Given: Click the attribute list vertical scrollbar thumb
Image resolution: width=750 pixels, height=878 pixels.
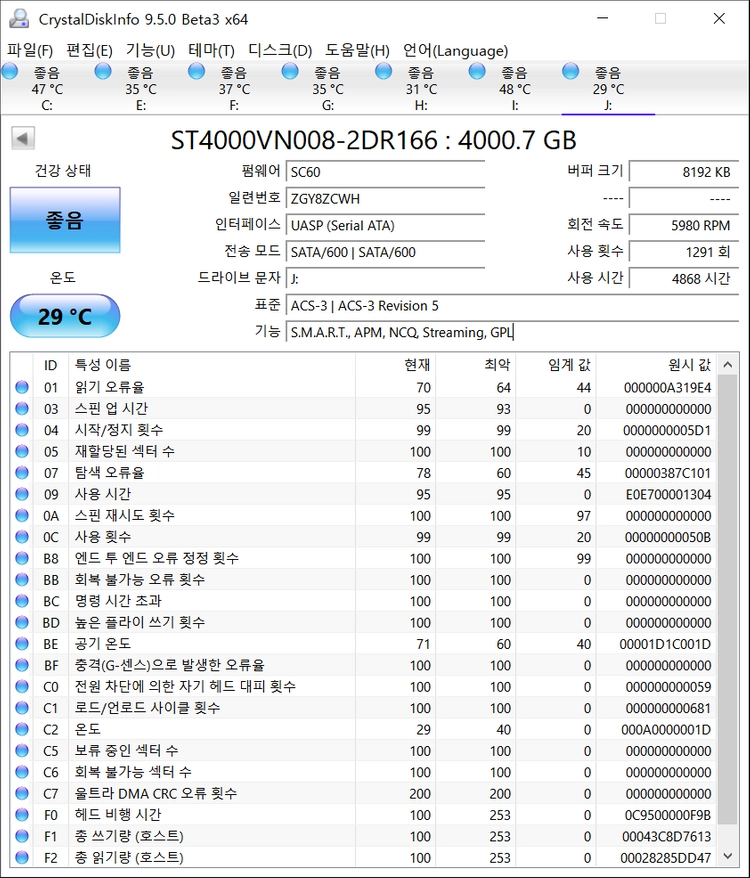Looking at the screenshot, I should pos(728,600).
